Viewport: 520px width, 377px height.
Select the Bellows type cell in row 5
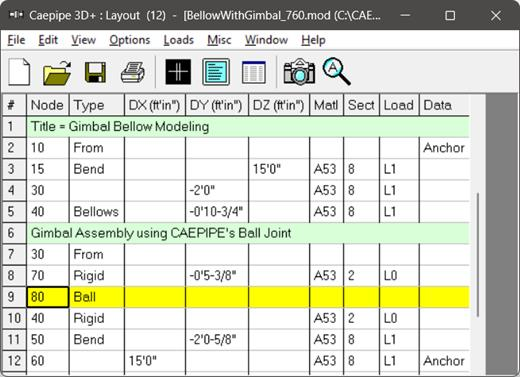[x=97, y=212]
